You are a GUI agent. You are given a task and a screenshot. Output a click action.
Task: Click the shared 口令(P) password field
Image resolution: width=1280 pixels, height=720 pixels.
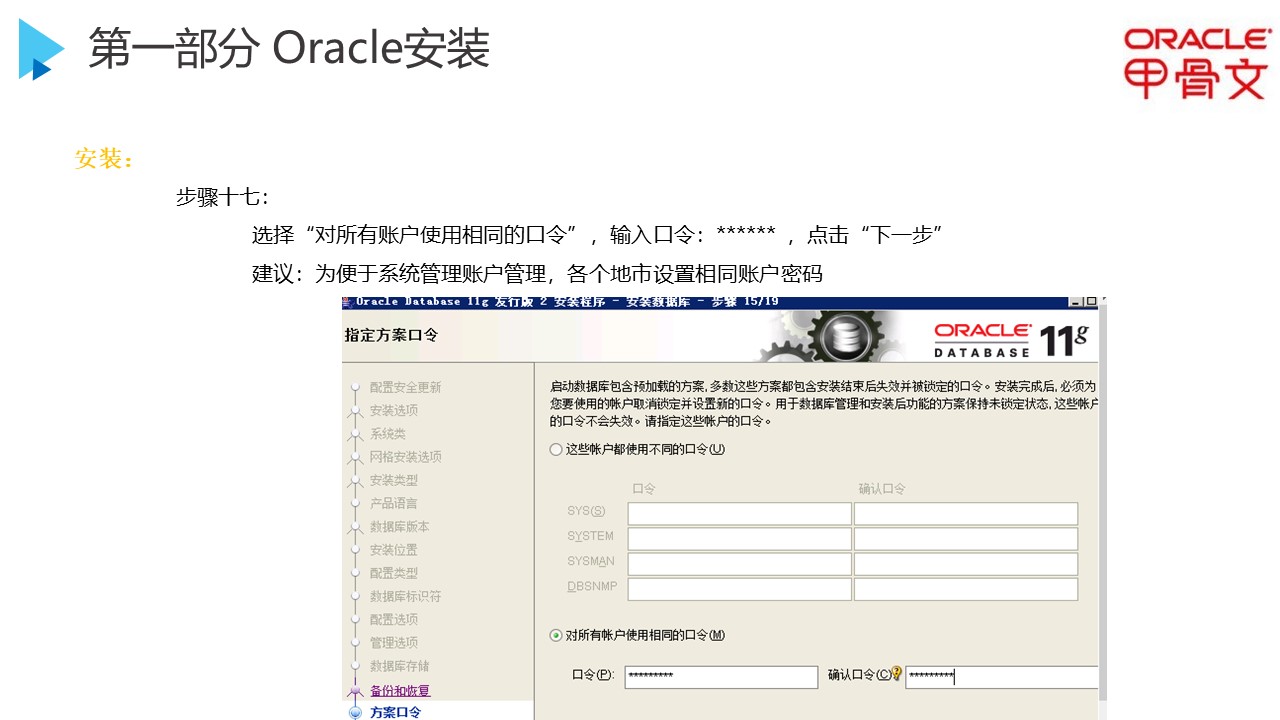[x=721, y=677]
